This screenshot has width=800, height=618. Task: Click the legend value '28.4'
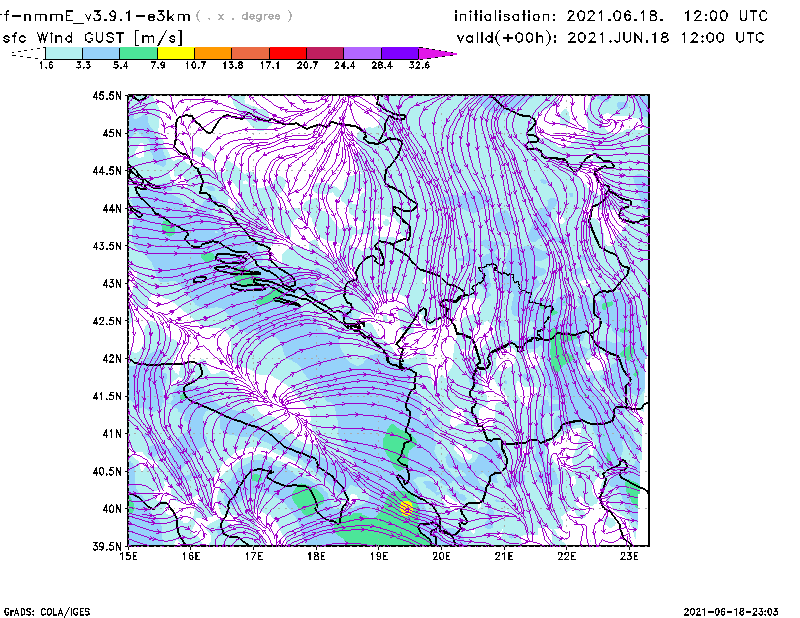pos(382,65)
